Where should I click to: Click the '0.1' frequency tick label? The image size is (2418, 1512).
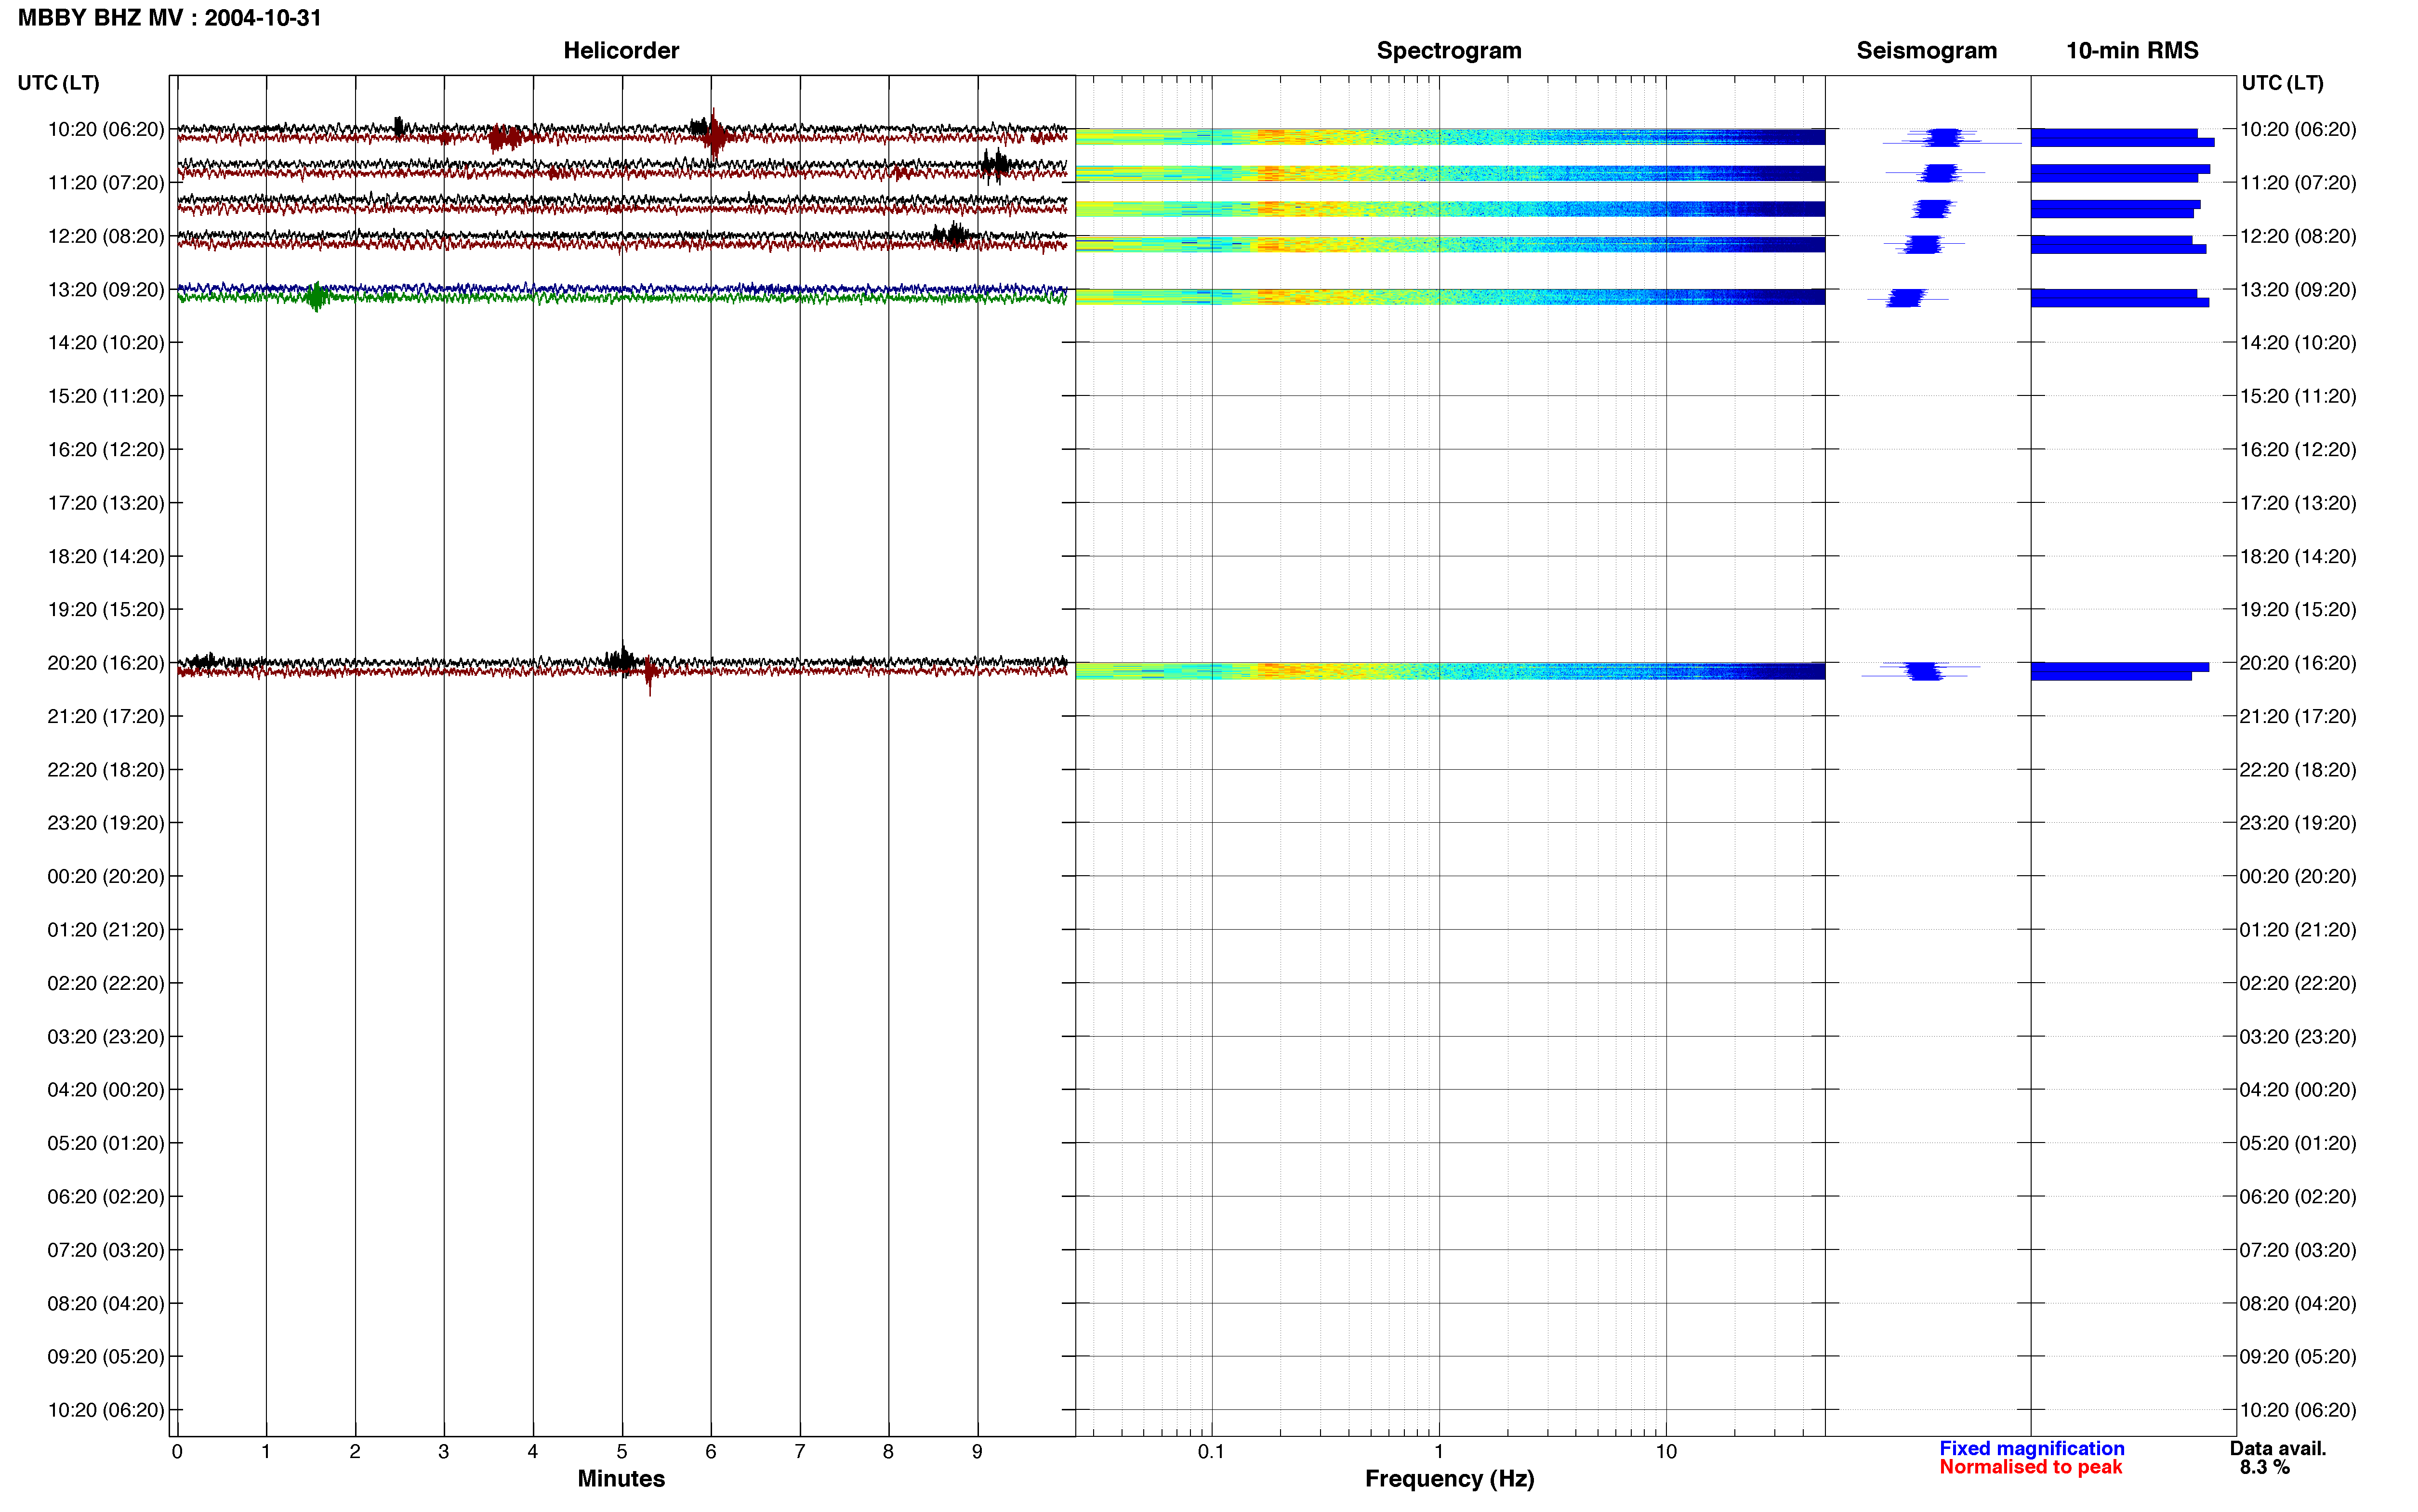(1211, 1452)
